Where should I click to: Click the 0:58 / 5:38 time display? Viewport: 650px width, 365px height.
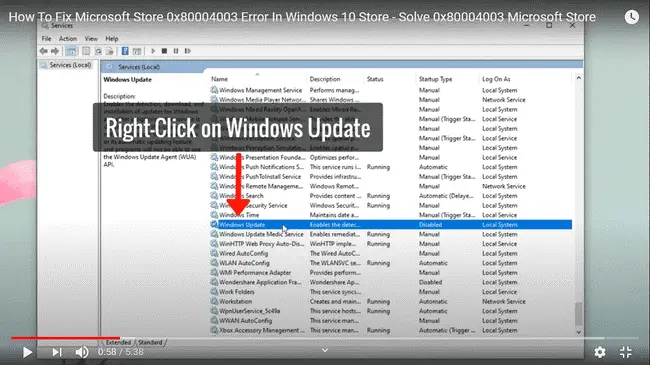point(121,352)
